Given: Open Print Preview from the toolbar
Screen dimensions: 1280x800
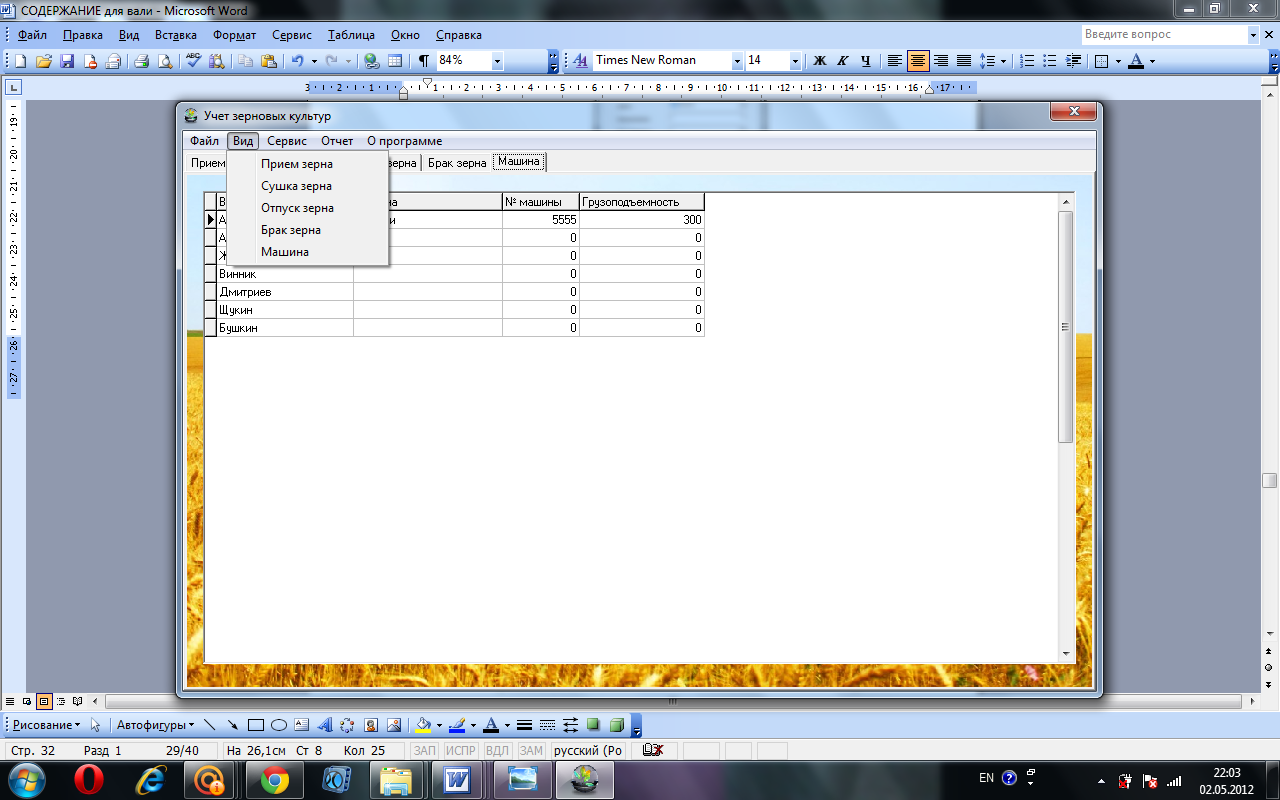Looking at the screenshot, I should pos(165,61).
